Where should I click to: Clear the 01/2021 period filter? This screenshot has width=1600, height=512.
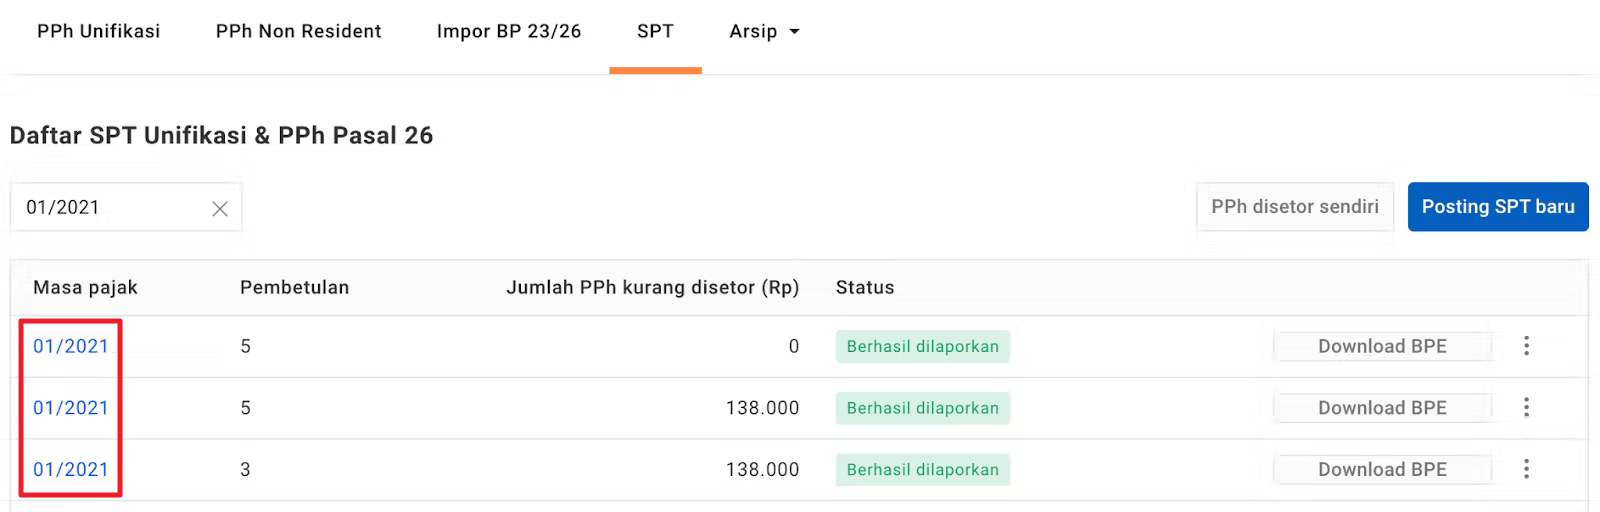coord(220,208)
